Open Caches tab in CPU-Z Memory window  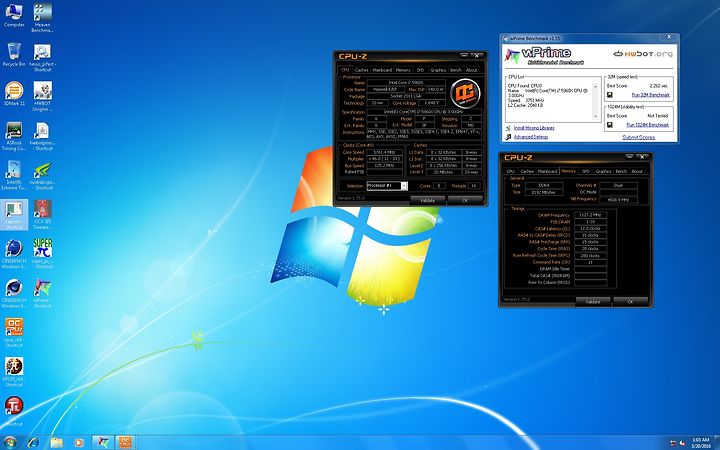tap(527, 171)
